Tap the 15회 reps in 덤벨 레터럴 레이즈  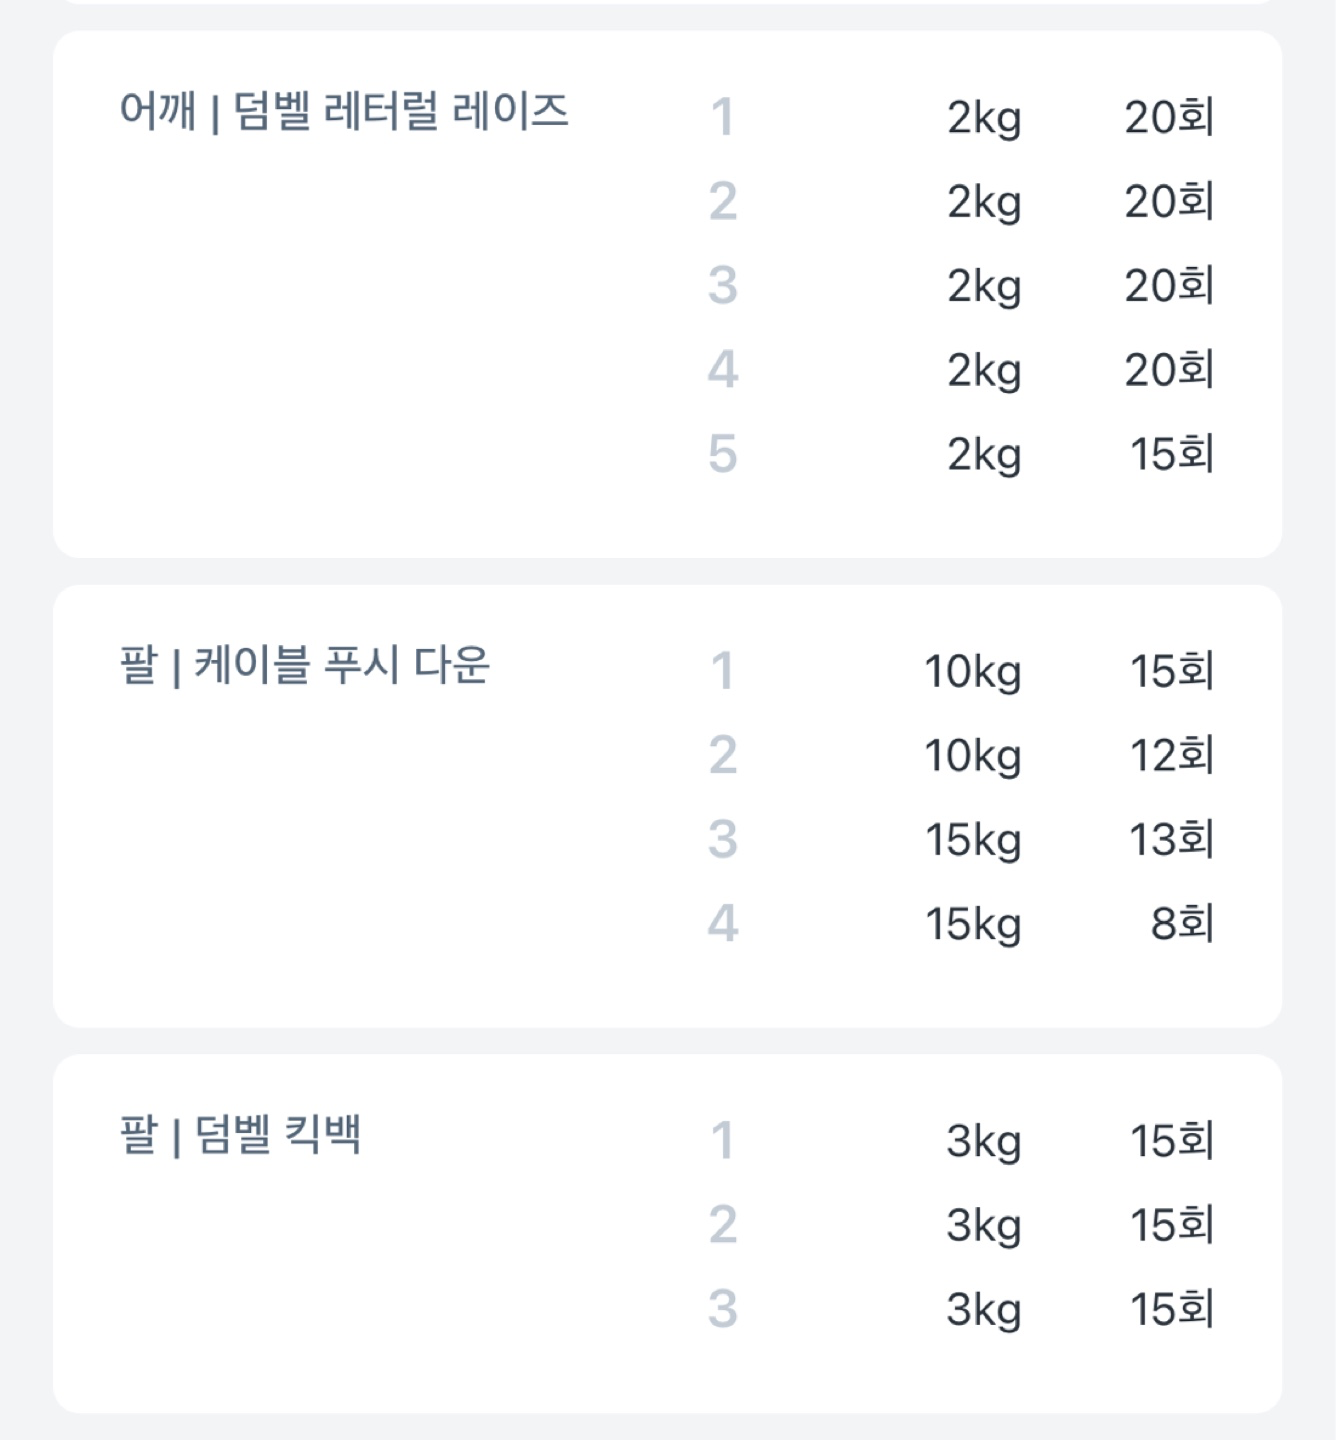[x=1171, y=455]
